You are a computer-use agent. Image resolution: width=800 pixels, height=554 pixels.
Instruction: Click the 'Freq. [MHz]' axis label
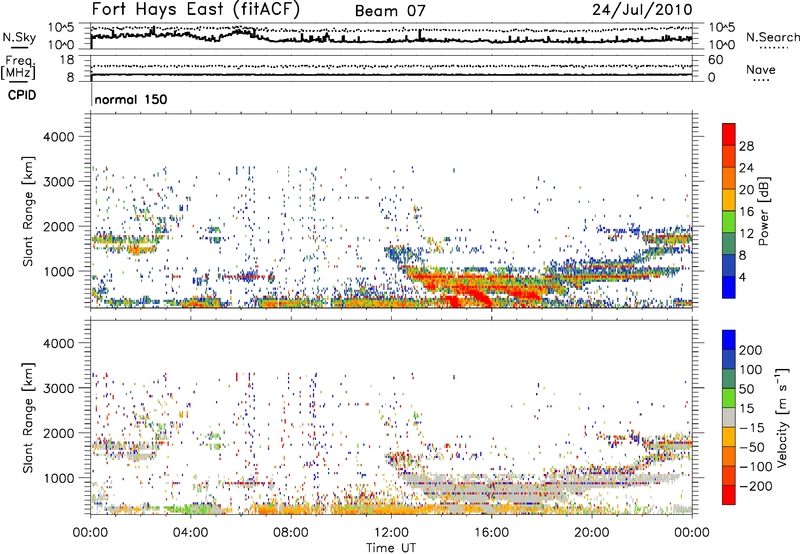pyautogui.click(x=18, y=68)
